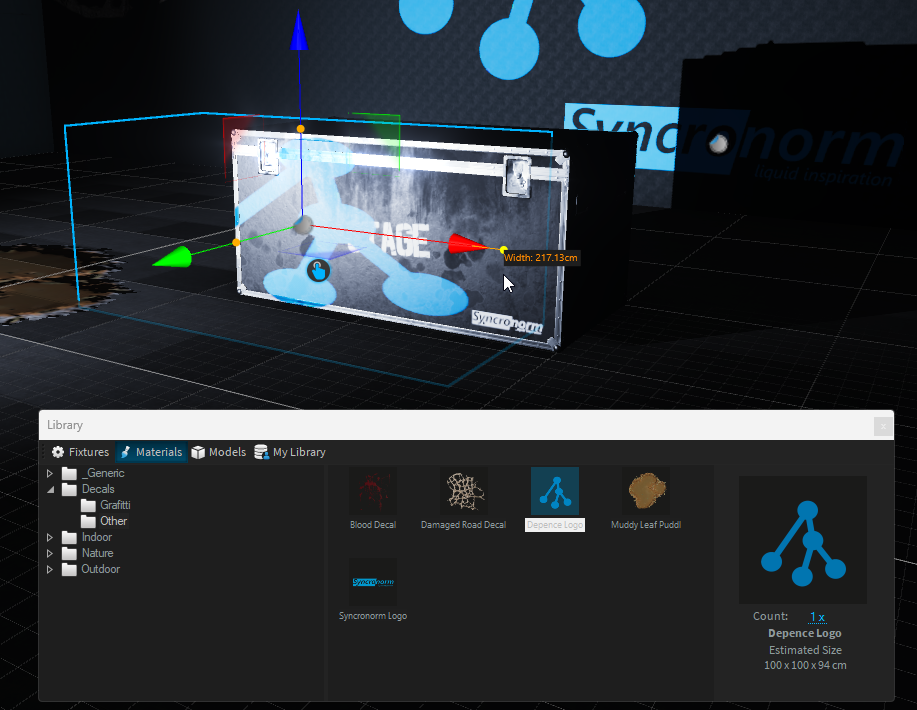This screenshot has height=710, width=917.
Task: Switch to the My Library tab
Action: point(290,452)
